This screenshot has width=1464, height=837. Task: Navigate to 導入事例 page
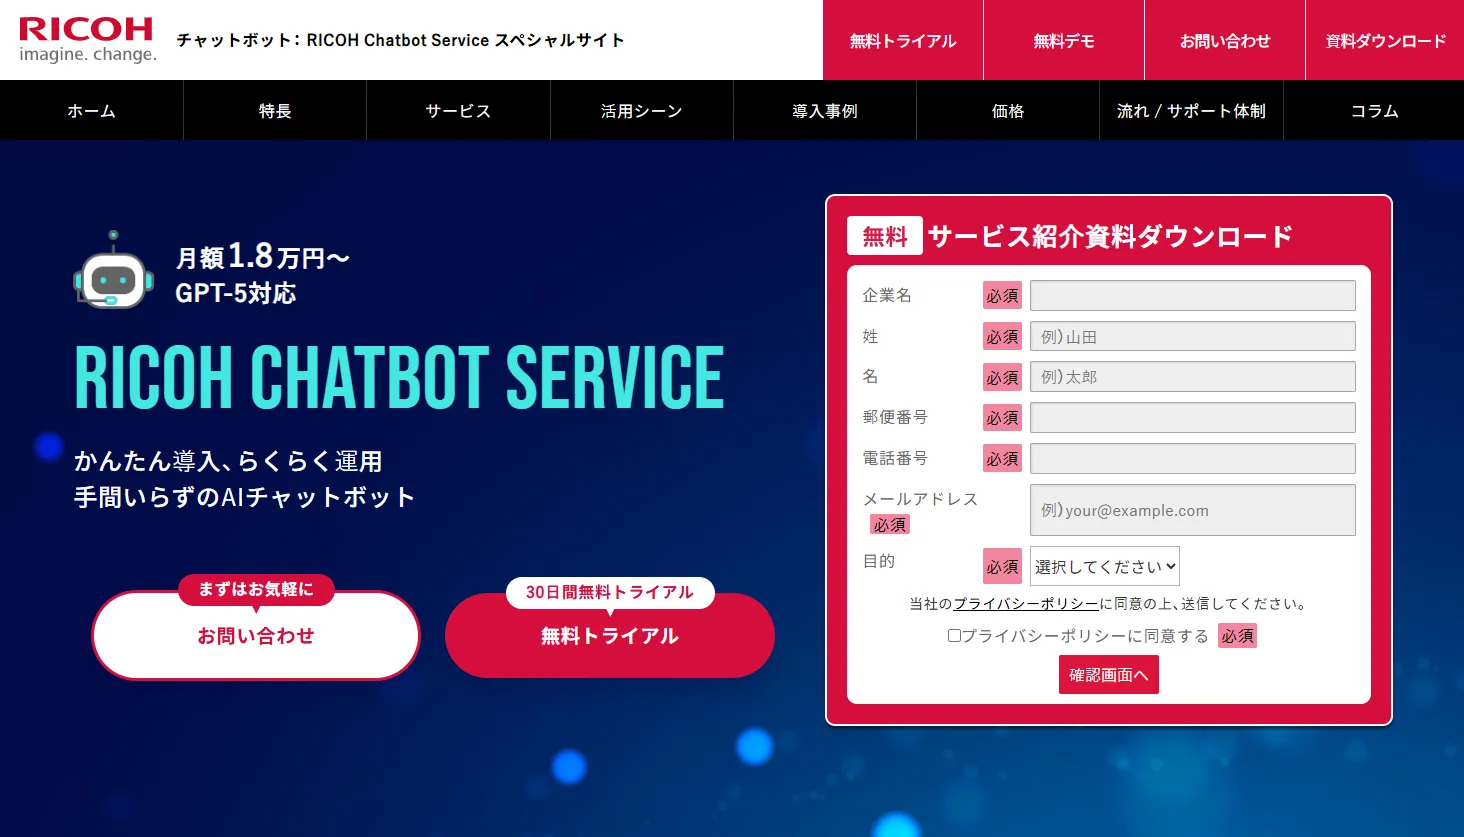click(825, 111)
